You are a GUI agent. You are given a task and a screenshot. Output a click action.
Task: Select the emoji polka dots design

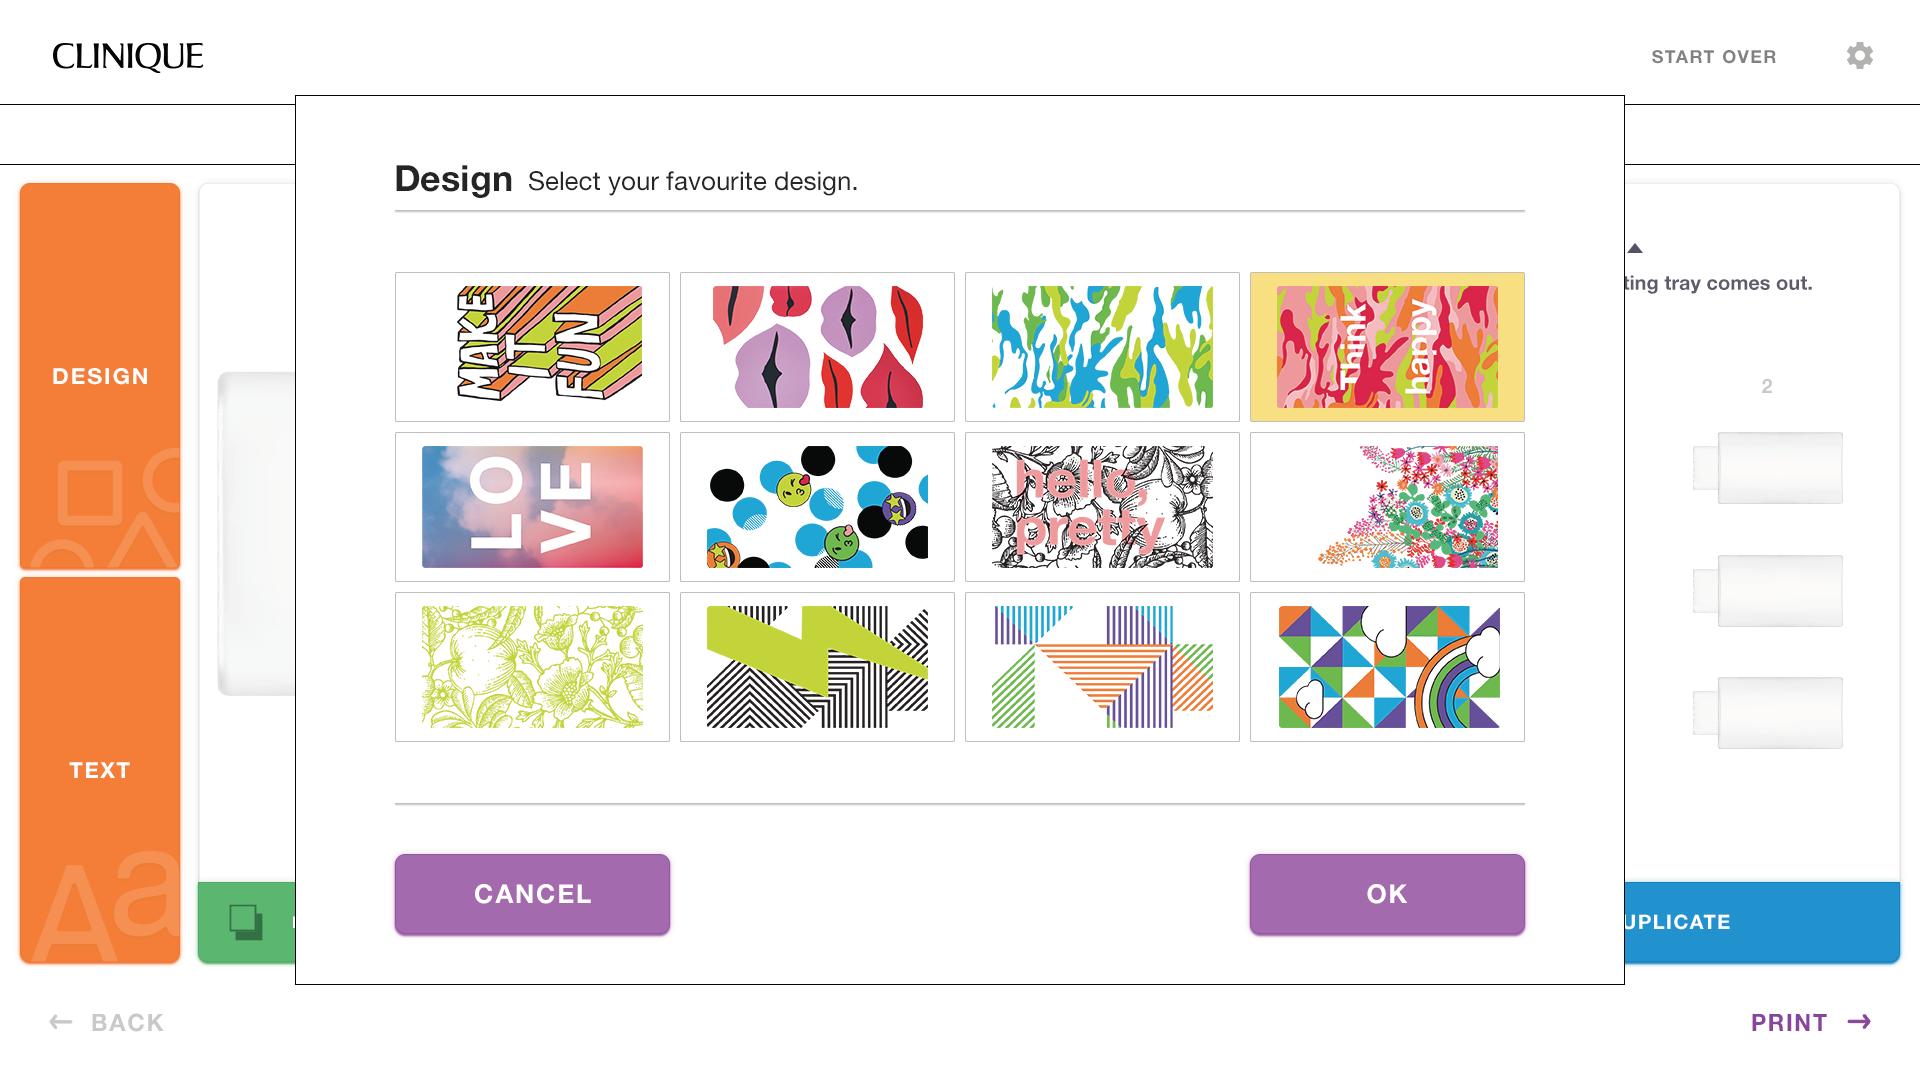tap(817, 507)
